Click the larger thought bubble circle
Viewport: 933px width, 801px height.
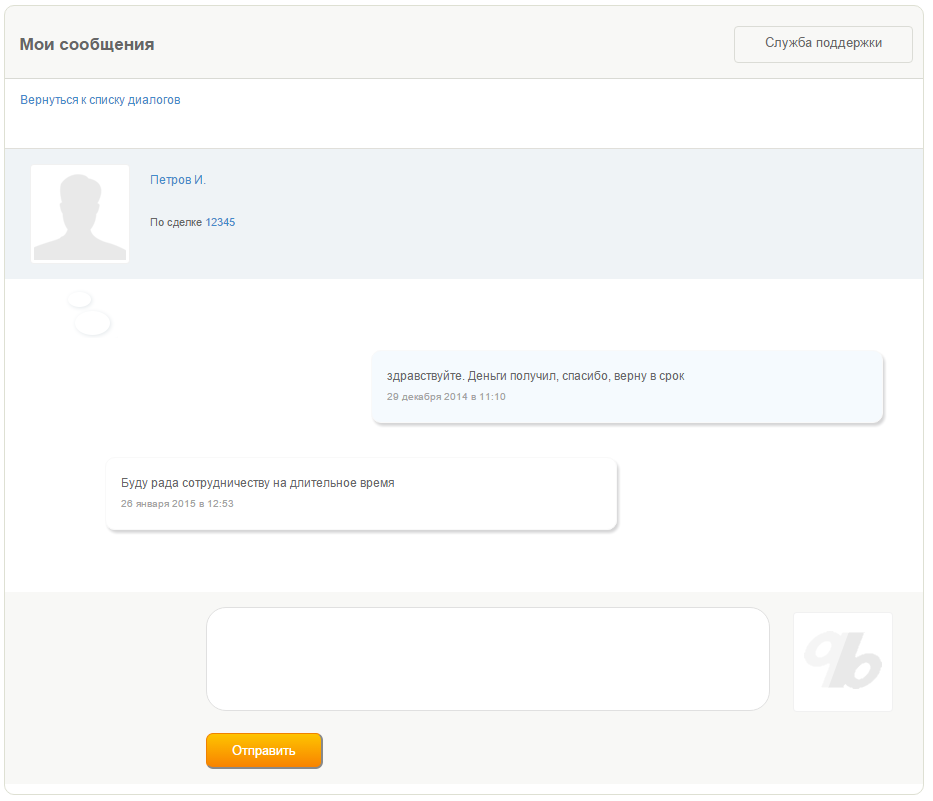pos(93,322)
